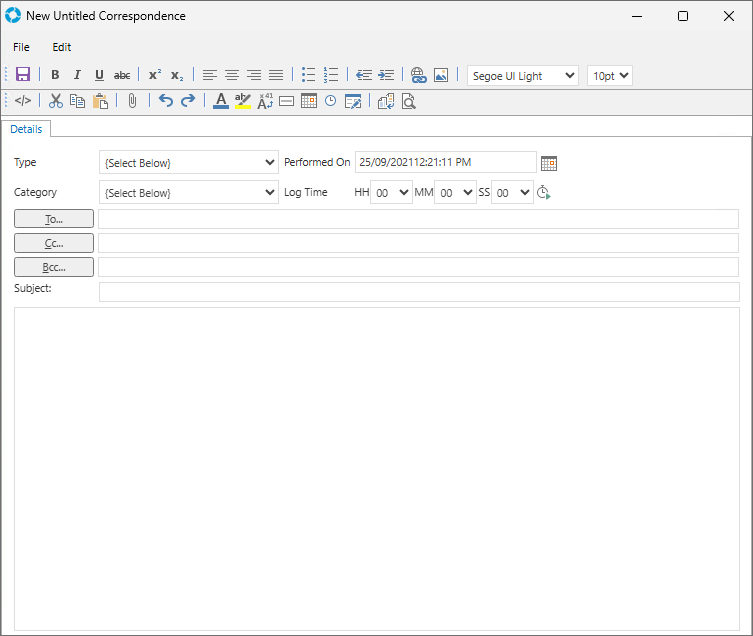This screenshot has height=636, width=753.
Task: Toggle bold formatting
Action: tap(55, 75)
